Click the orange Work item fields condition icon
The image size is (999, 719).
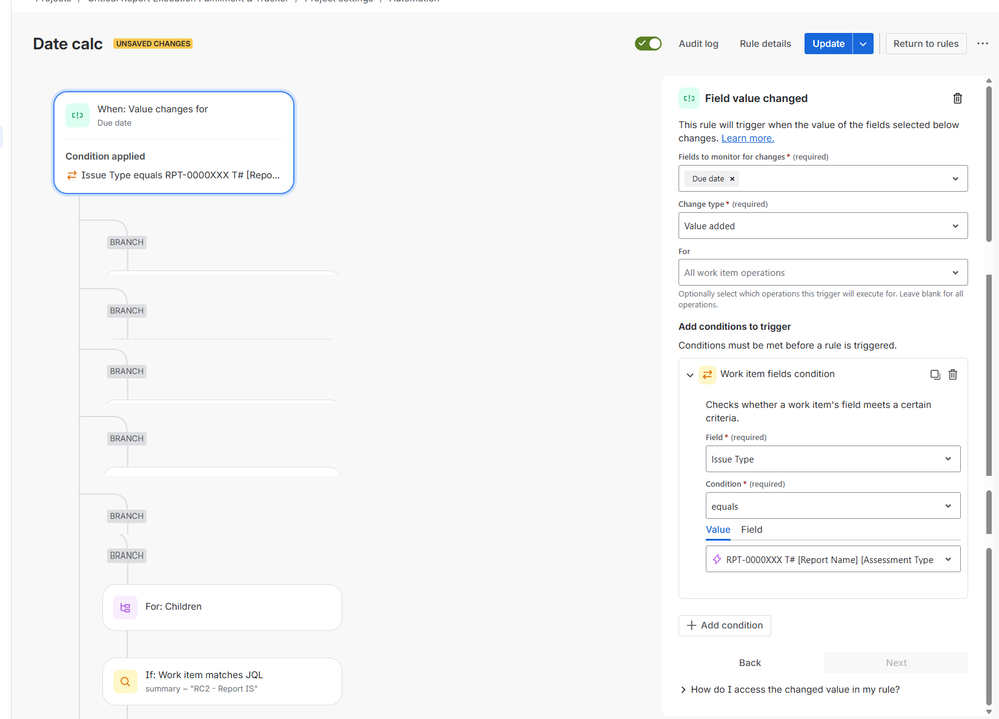[707, 374]
